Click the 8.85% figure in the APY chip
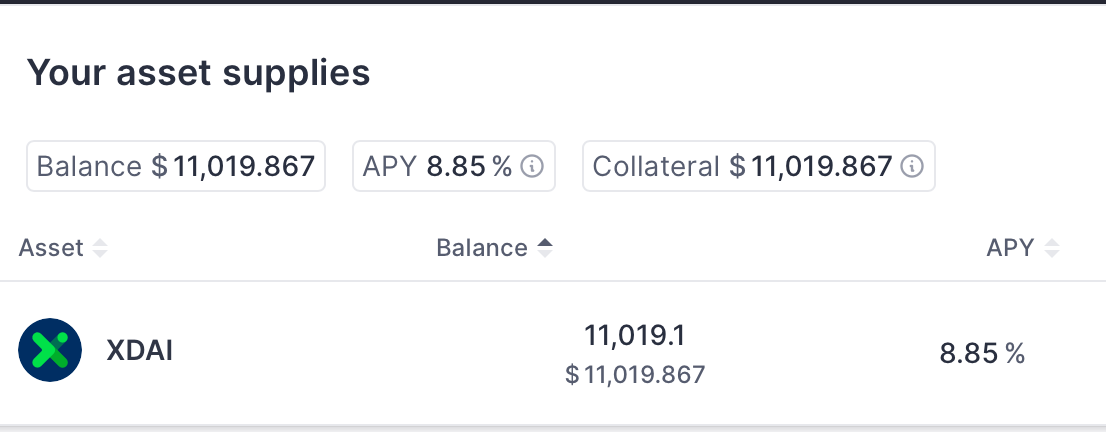The height and width of the screenshot is (432, 1106). pos(469,167)
